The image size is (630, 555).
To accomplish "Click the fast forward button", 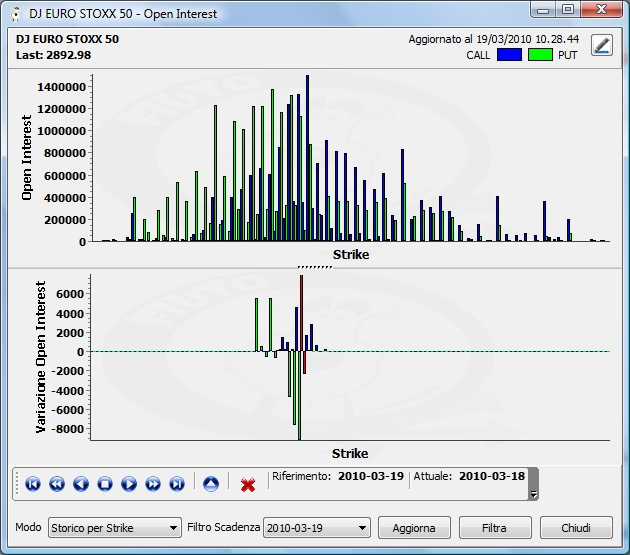I will [x=153, y=484].
